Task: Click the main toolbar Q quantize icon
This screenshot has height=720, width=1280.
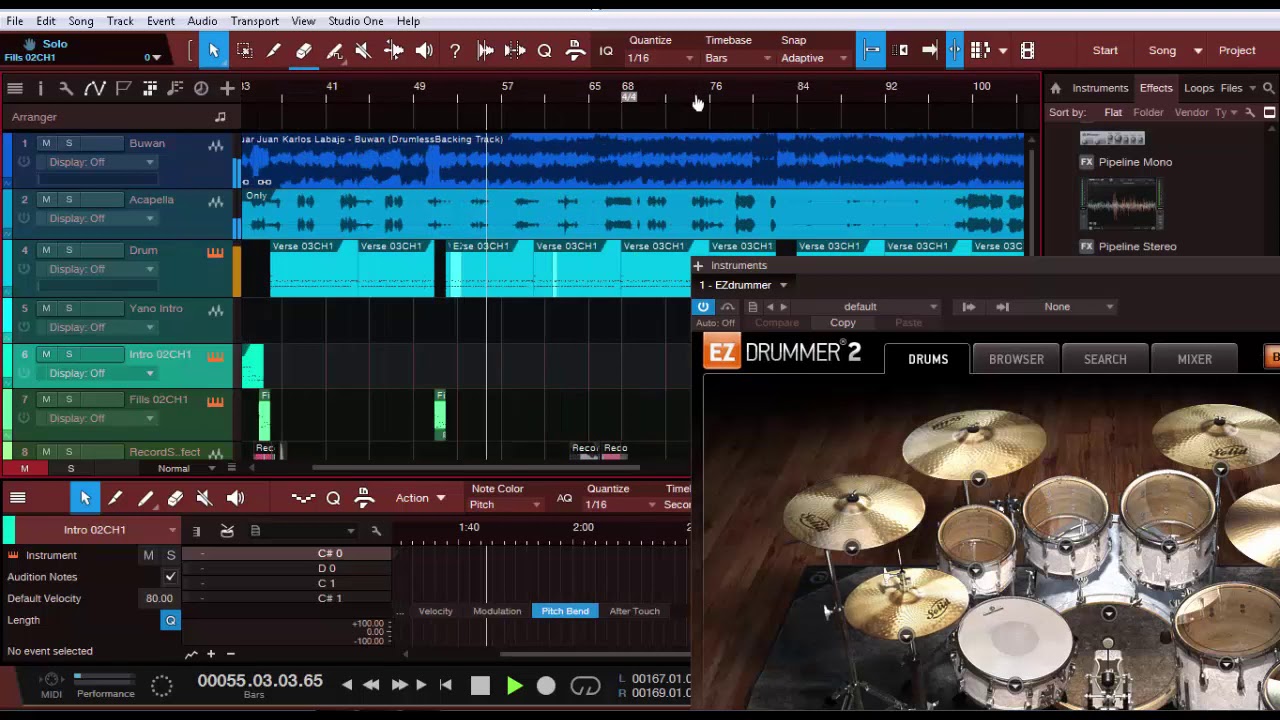Action: tap(545, 50)
